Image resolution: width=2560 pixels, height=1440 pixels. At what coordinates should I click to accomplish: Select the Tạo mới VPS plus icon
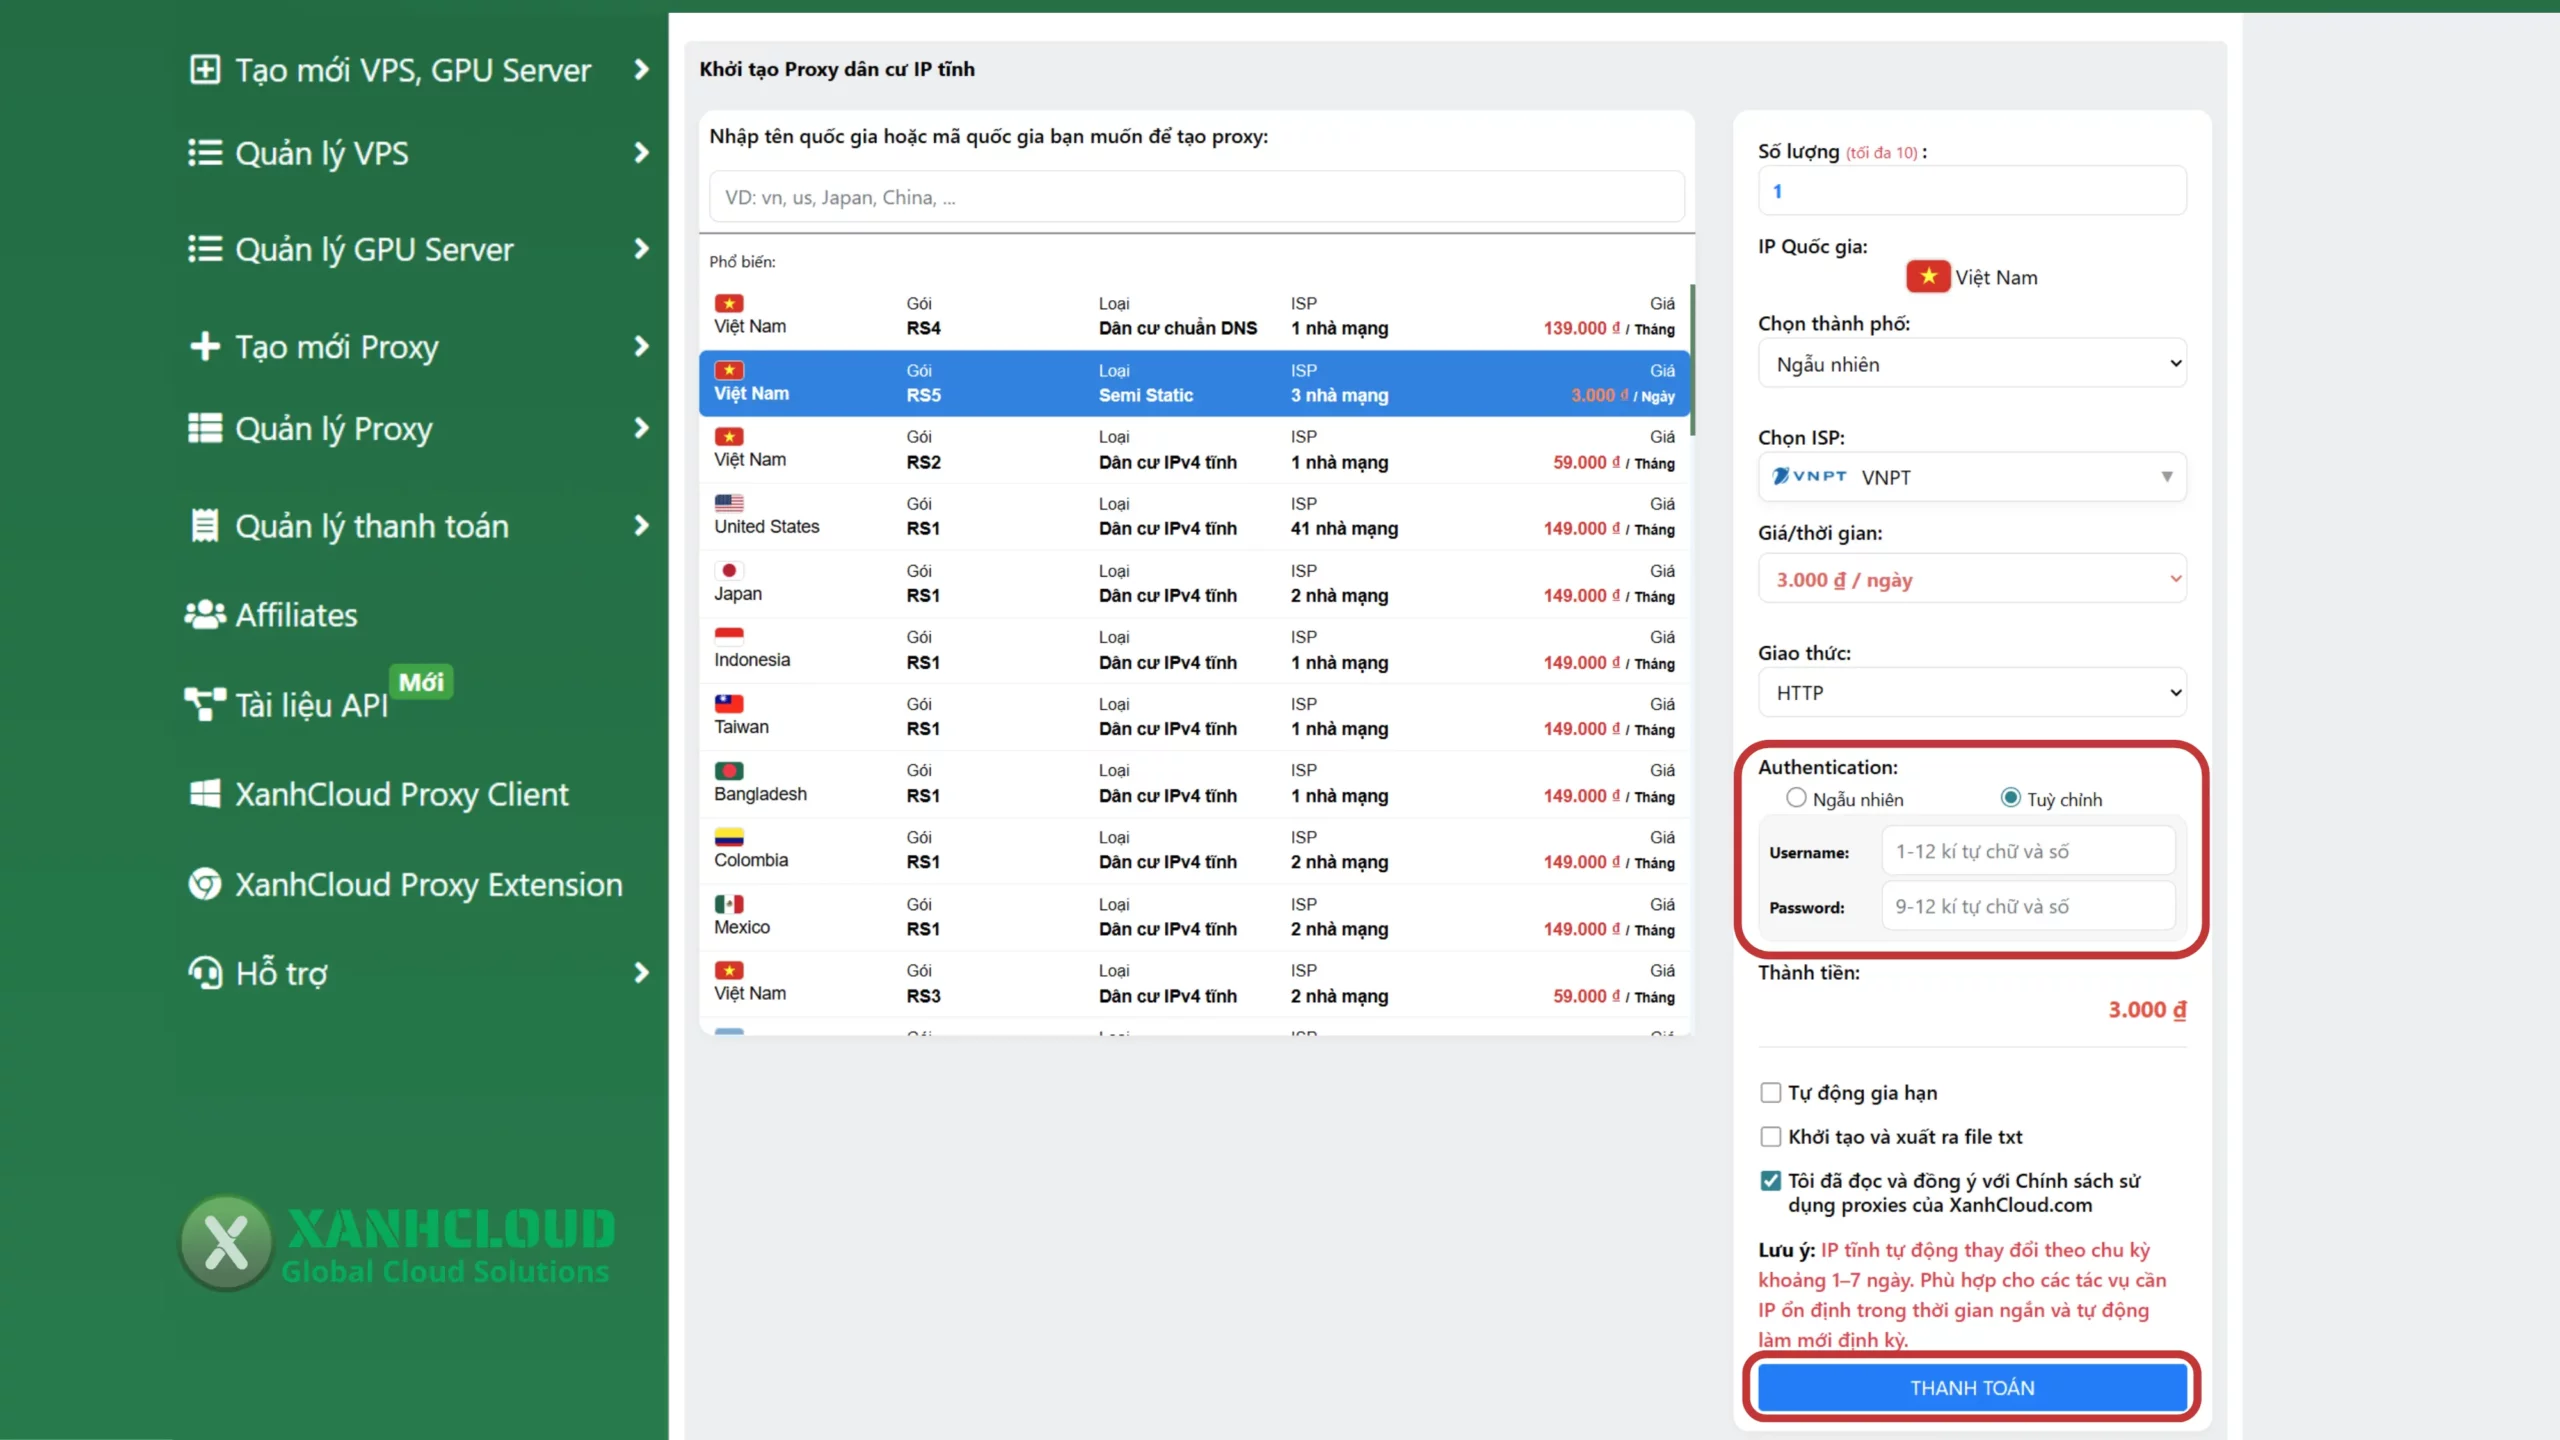204,69
